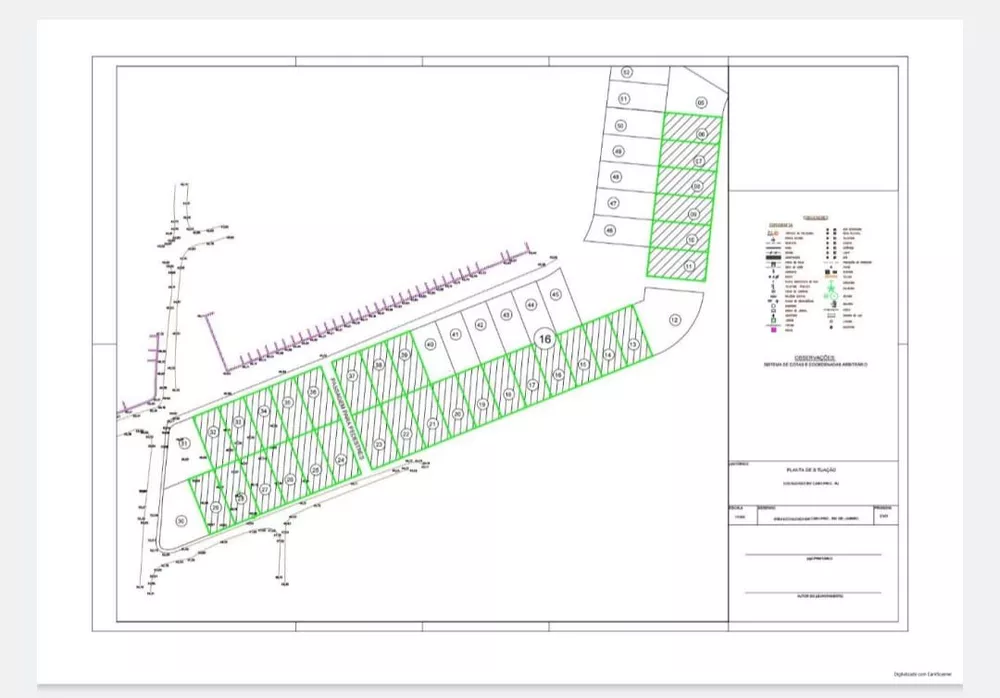The height and width of the screenshot is (698, 1000).
Task: Click lot number 14
Action: pyautogui.click(x=608, y=354)
